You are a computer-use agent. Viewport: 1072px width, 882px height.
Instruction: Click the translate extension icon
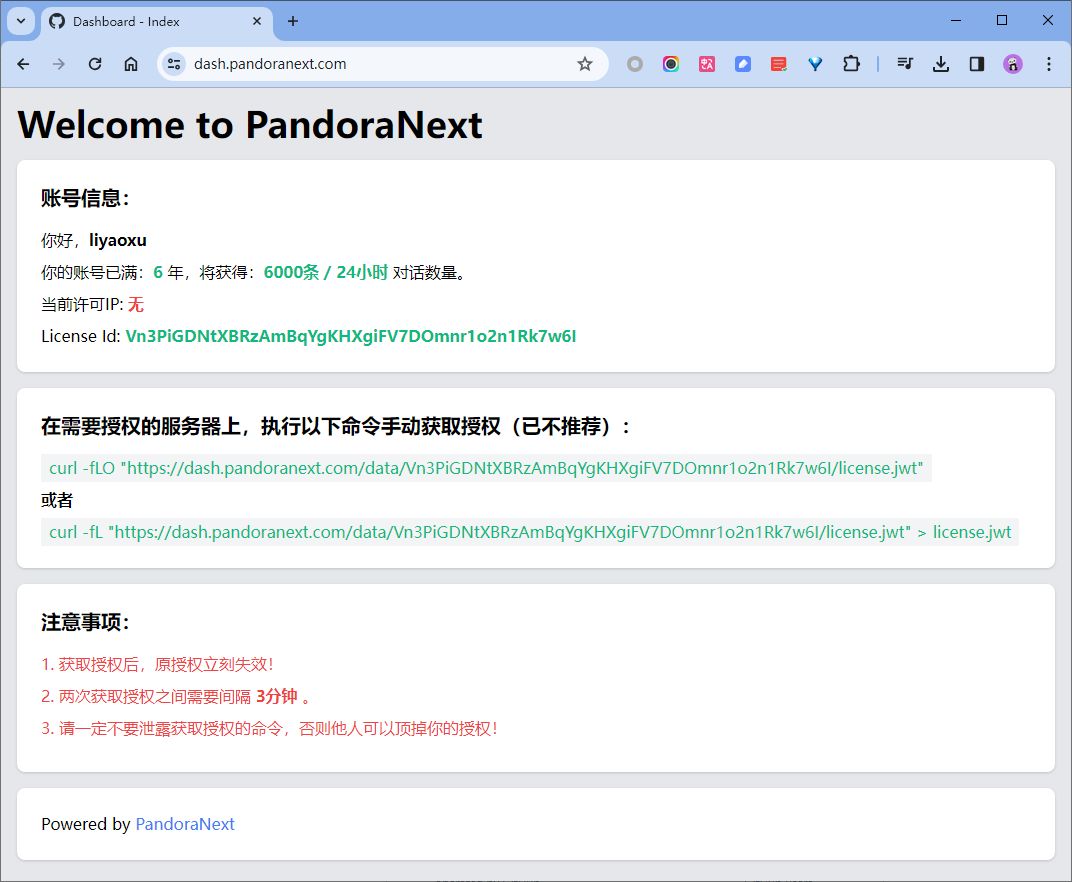coord(707,64)
